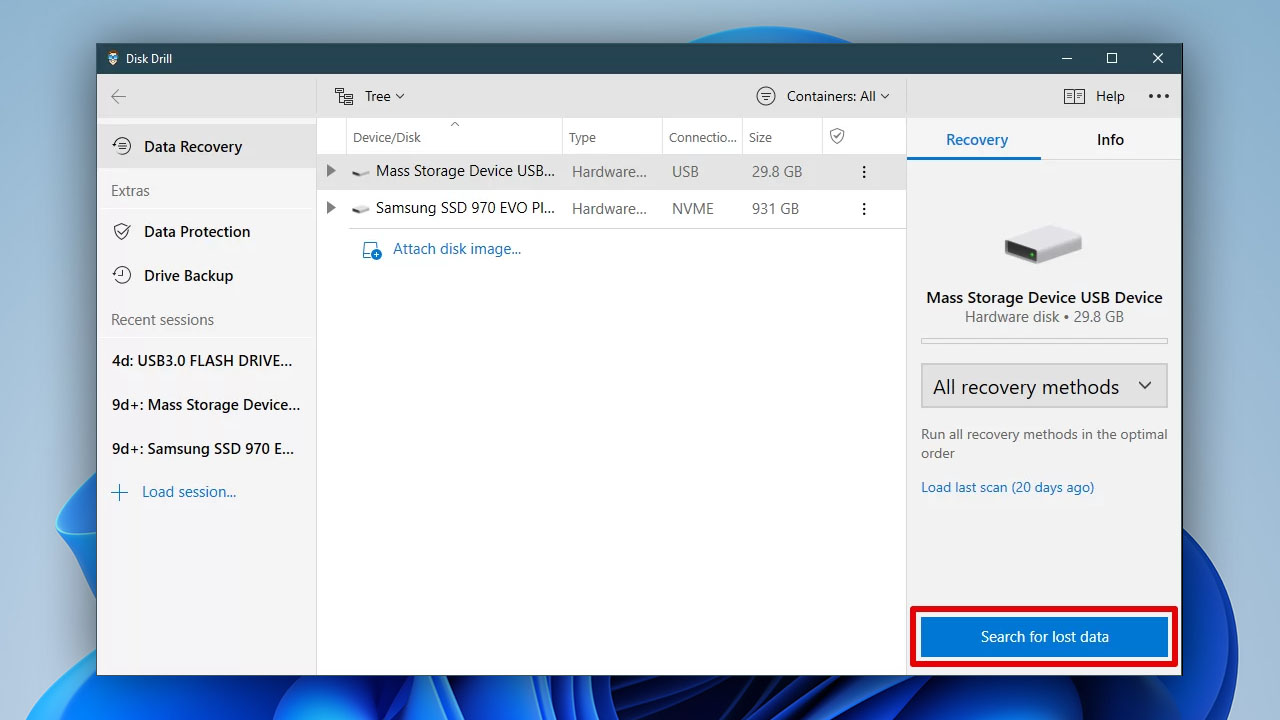Image resolution: width=1280 pixels, height=720 pixels.
Task: Click the large drive image in Recovery panel
Action: (x=1043, y=244)
